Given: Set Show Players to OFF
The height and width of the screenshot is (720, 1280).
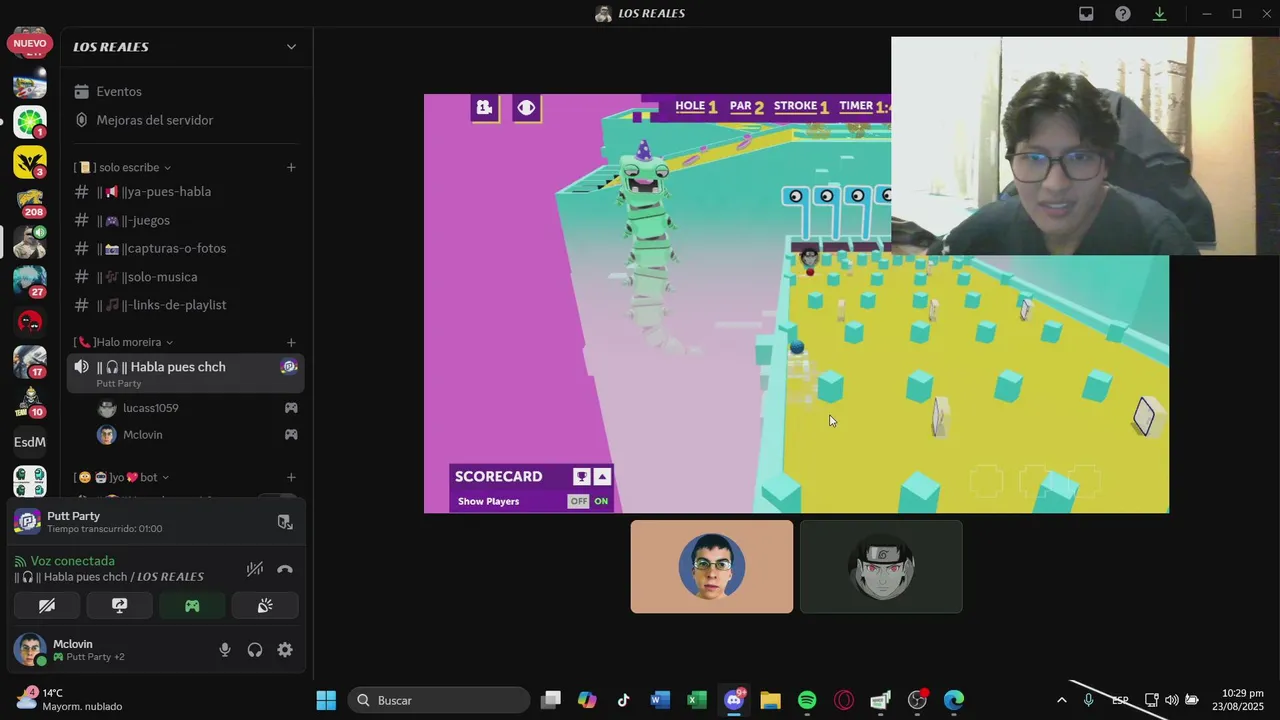Looking at the screenshot, I should 579,501.
